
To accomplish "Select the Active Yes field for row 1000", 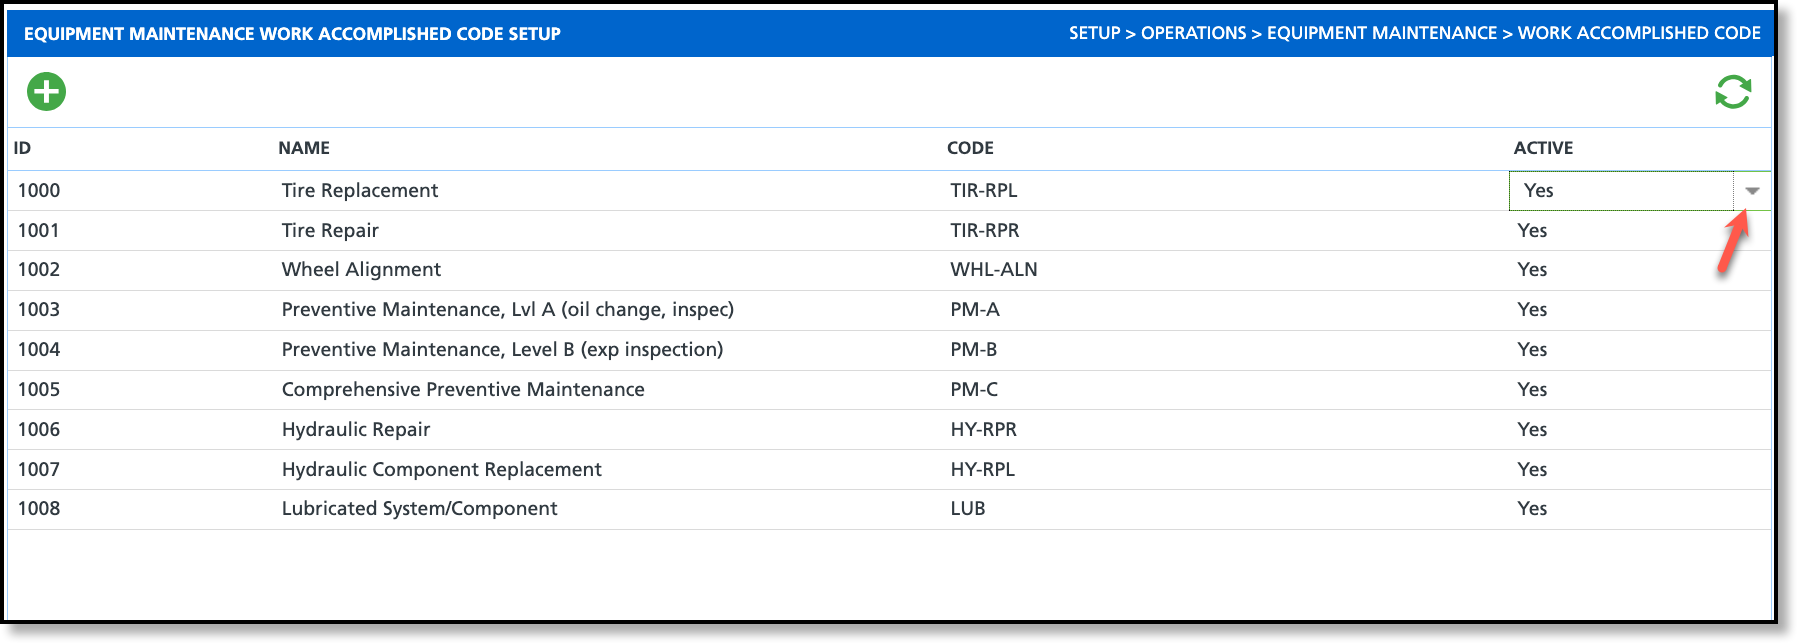I will (x=1621, y=191).
